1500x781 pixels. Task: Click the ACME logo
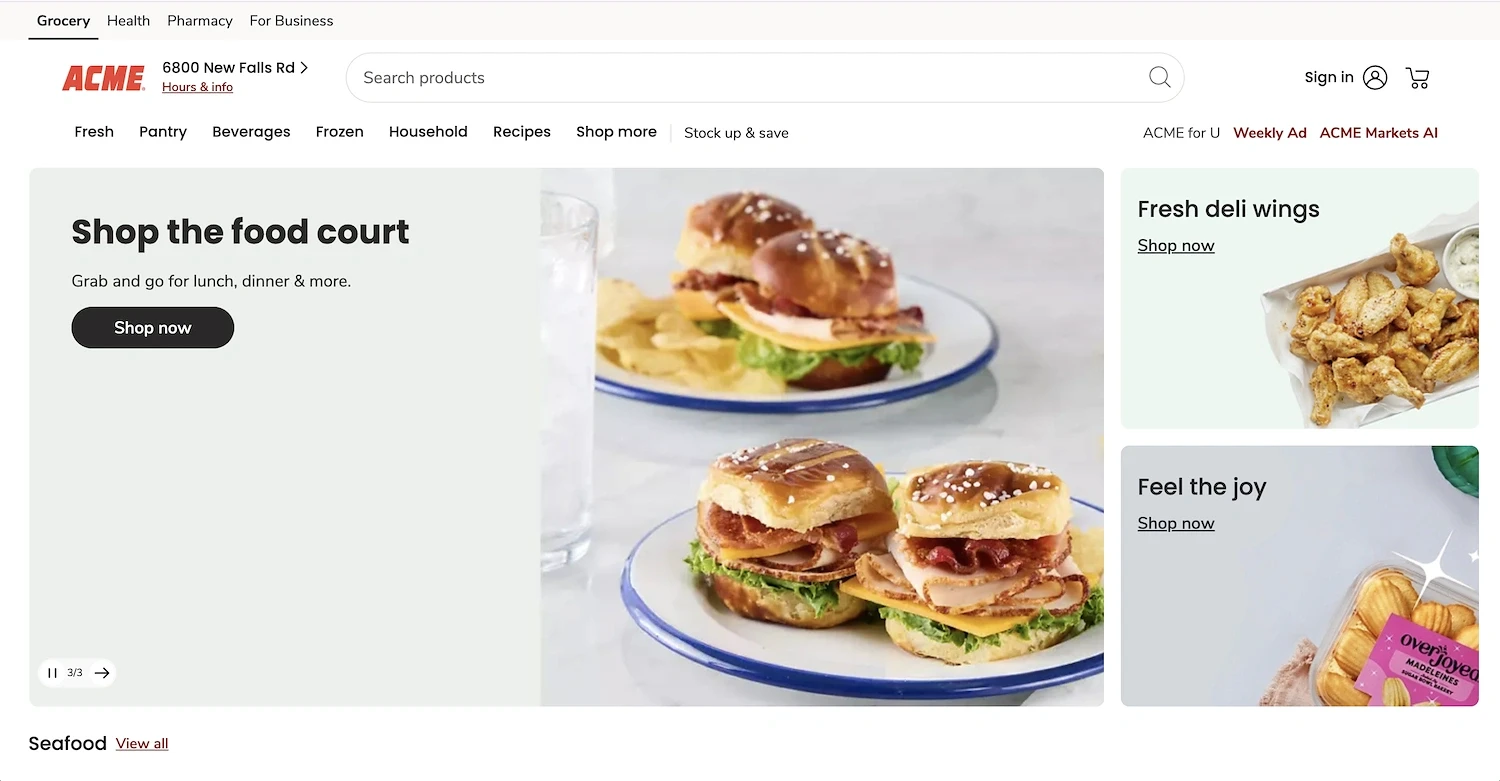tap(104, 78)
